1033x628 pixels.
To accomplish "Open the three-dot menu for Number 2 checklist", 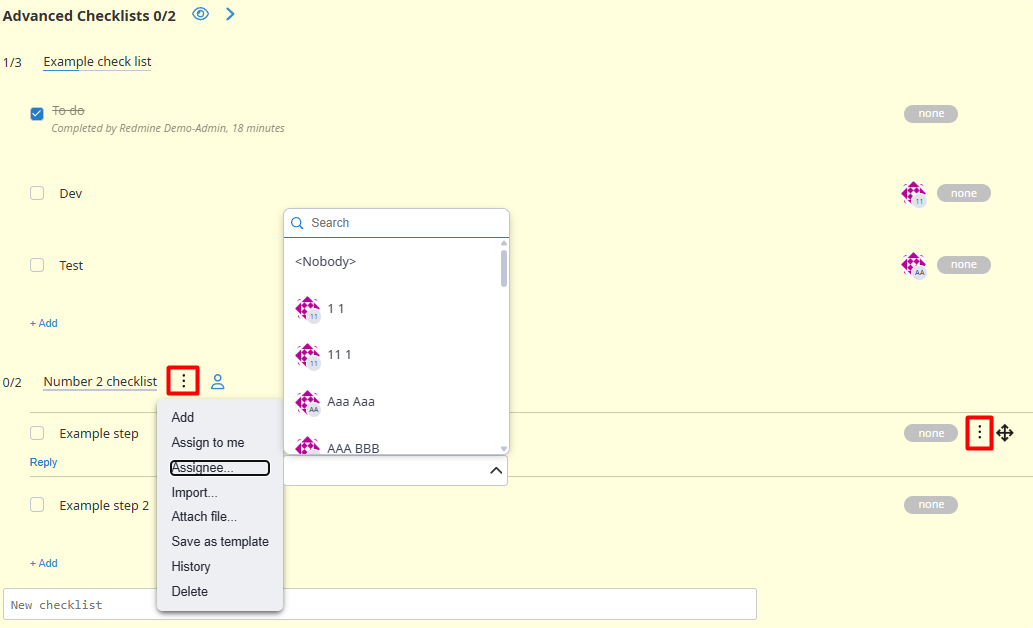I will pyautogui.click(x=183, y=381).
